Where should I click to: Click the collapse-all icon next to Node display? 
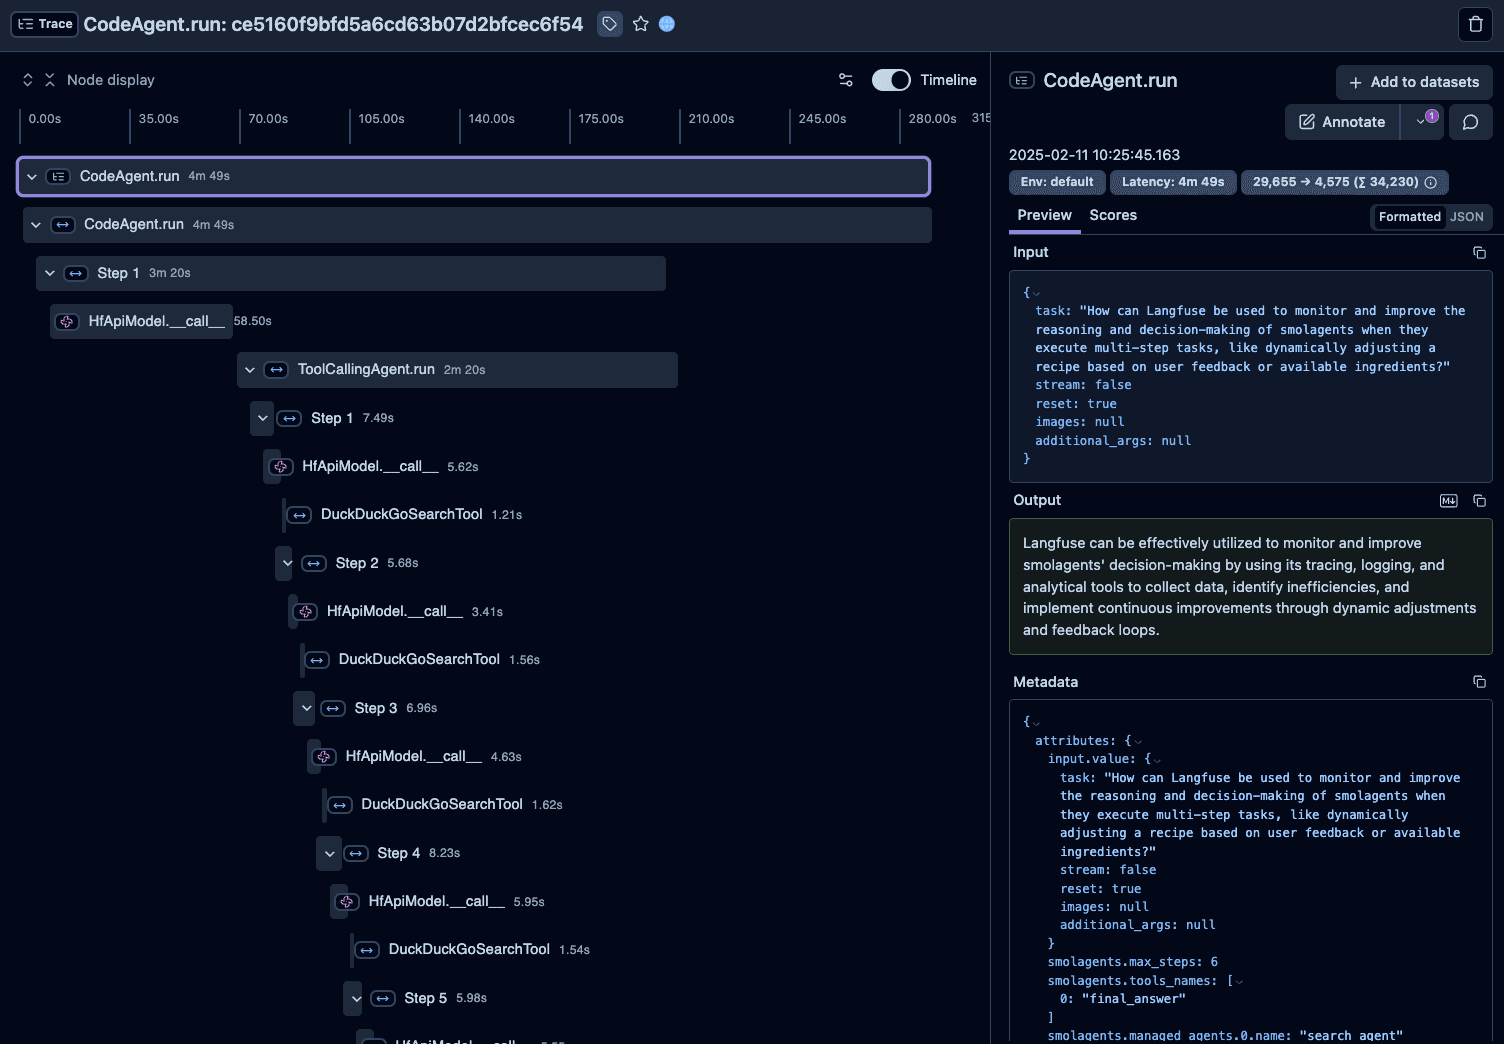tap(48, 79)
